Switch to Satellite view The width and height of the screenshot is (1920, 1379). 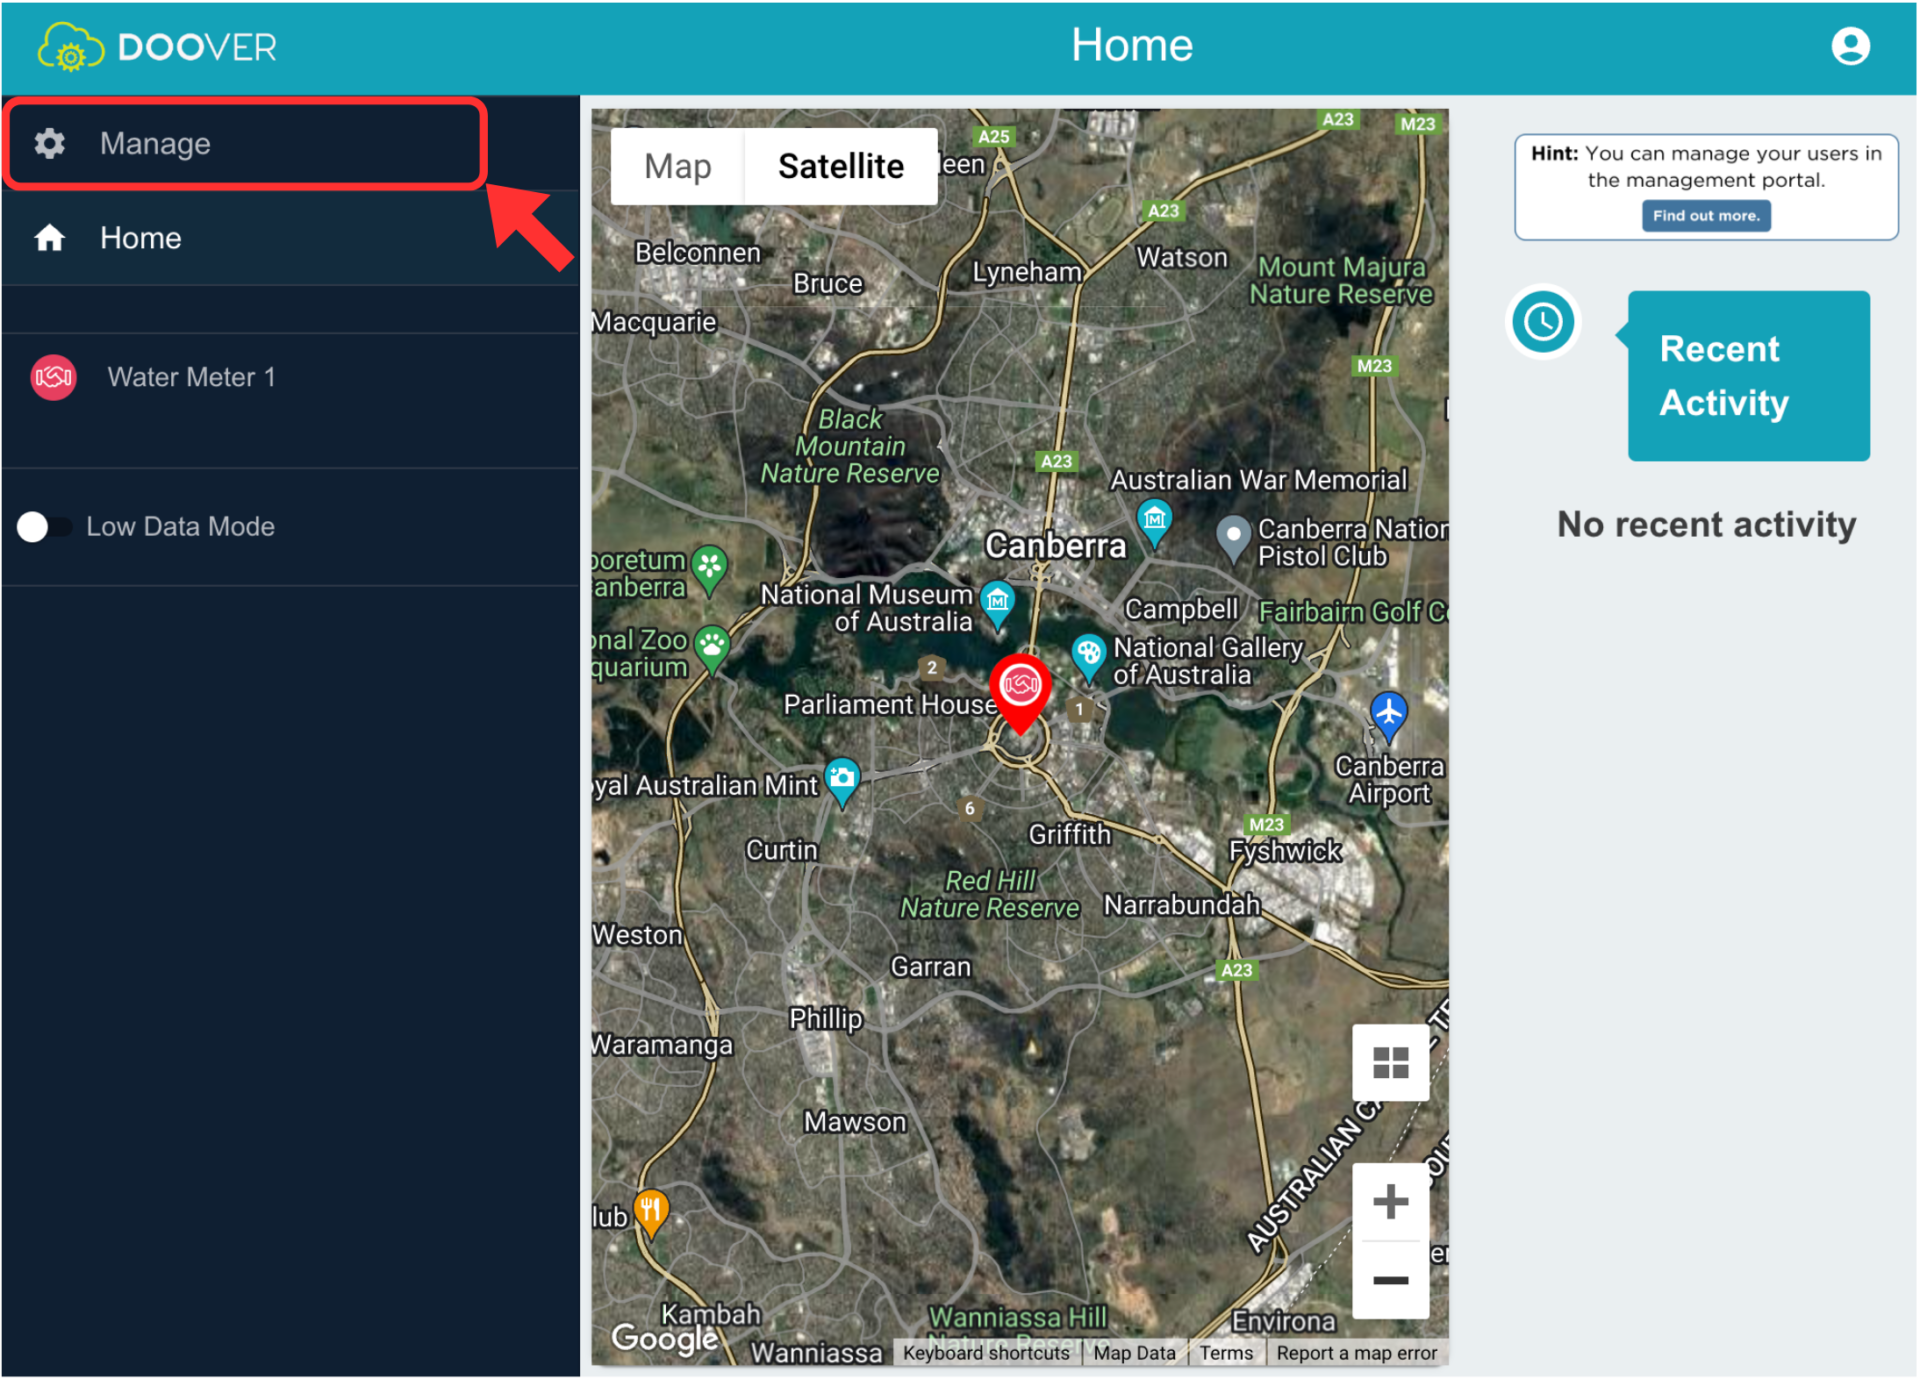[x=840, y=166]
